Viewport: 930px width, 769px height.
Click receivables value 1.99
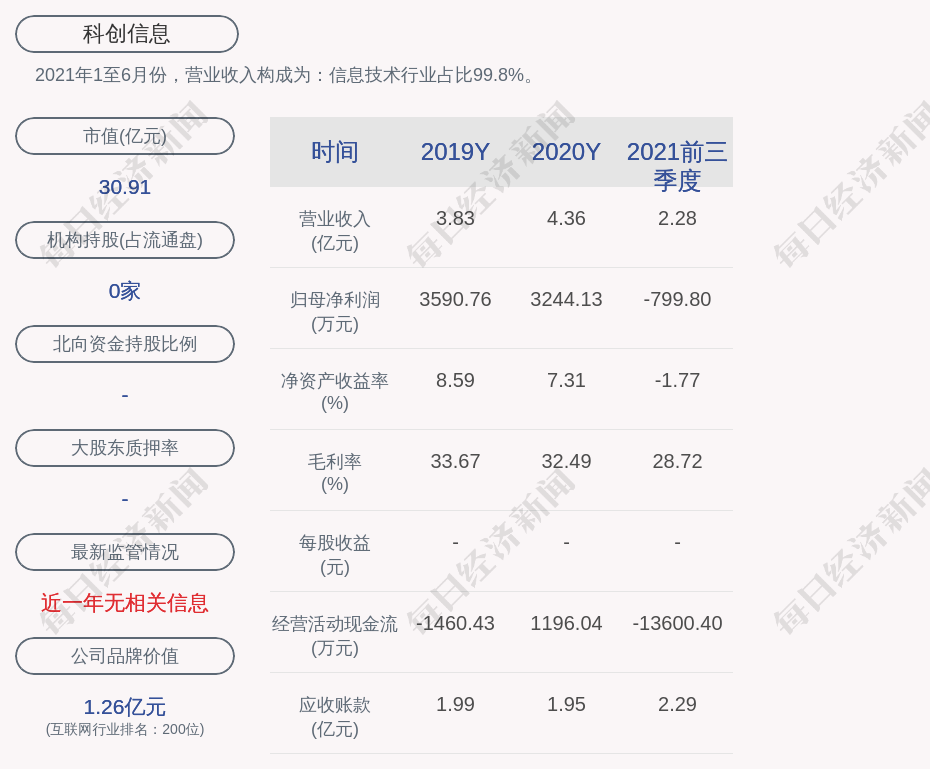click(455, 704)
